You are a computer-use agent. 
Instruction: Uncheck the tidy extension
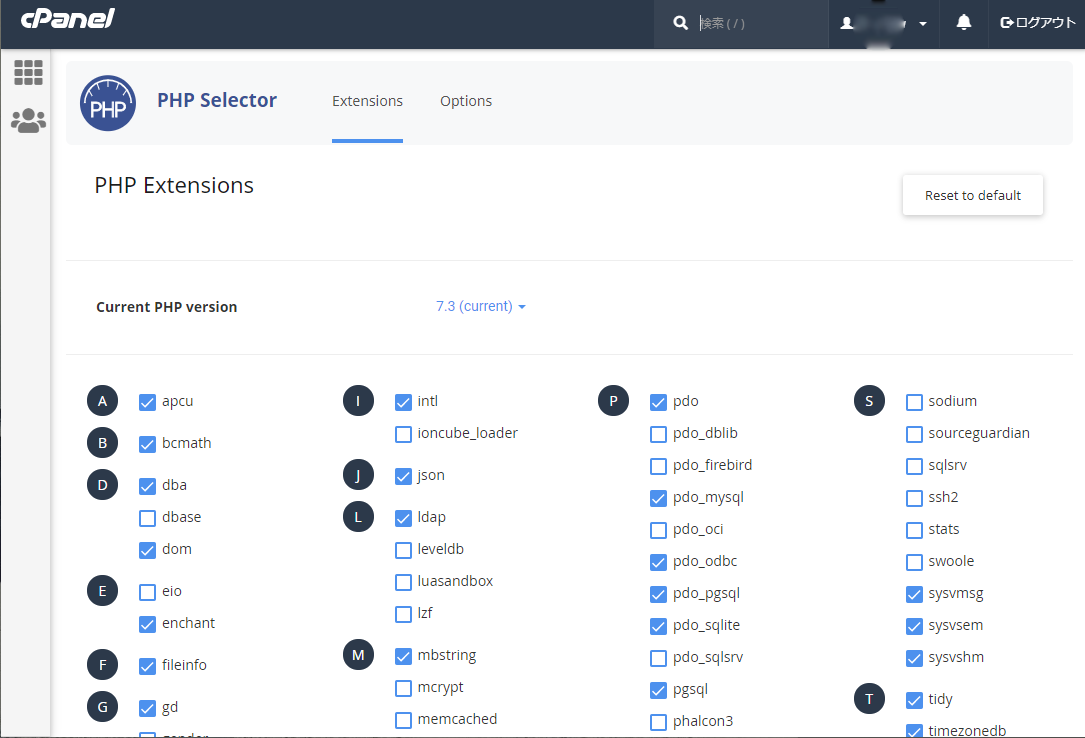point(914,701)
